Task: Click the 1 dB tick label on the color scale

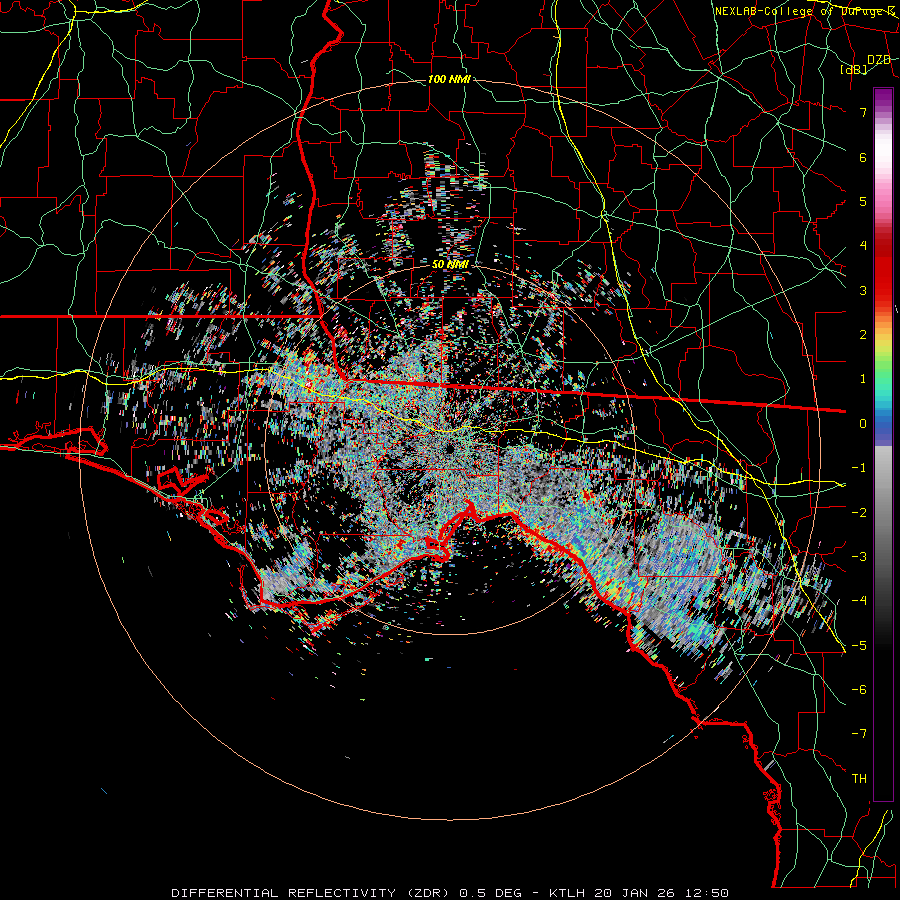Action: (x=863, y=379)
